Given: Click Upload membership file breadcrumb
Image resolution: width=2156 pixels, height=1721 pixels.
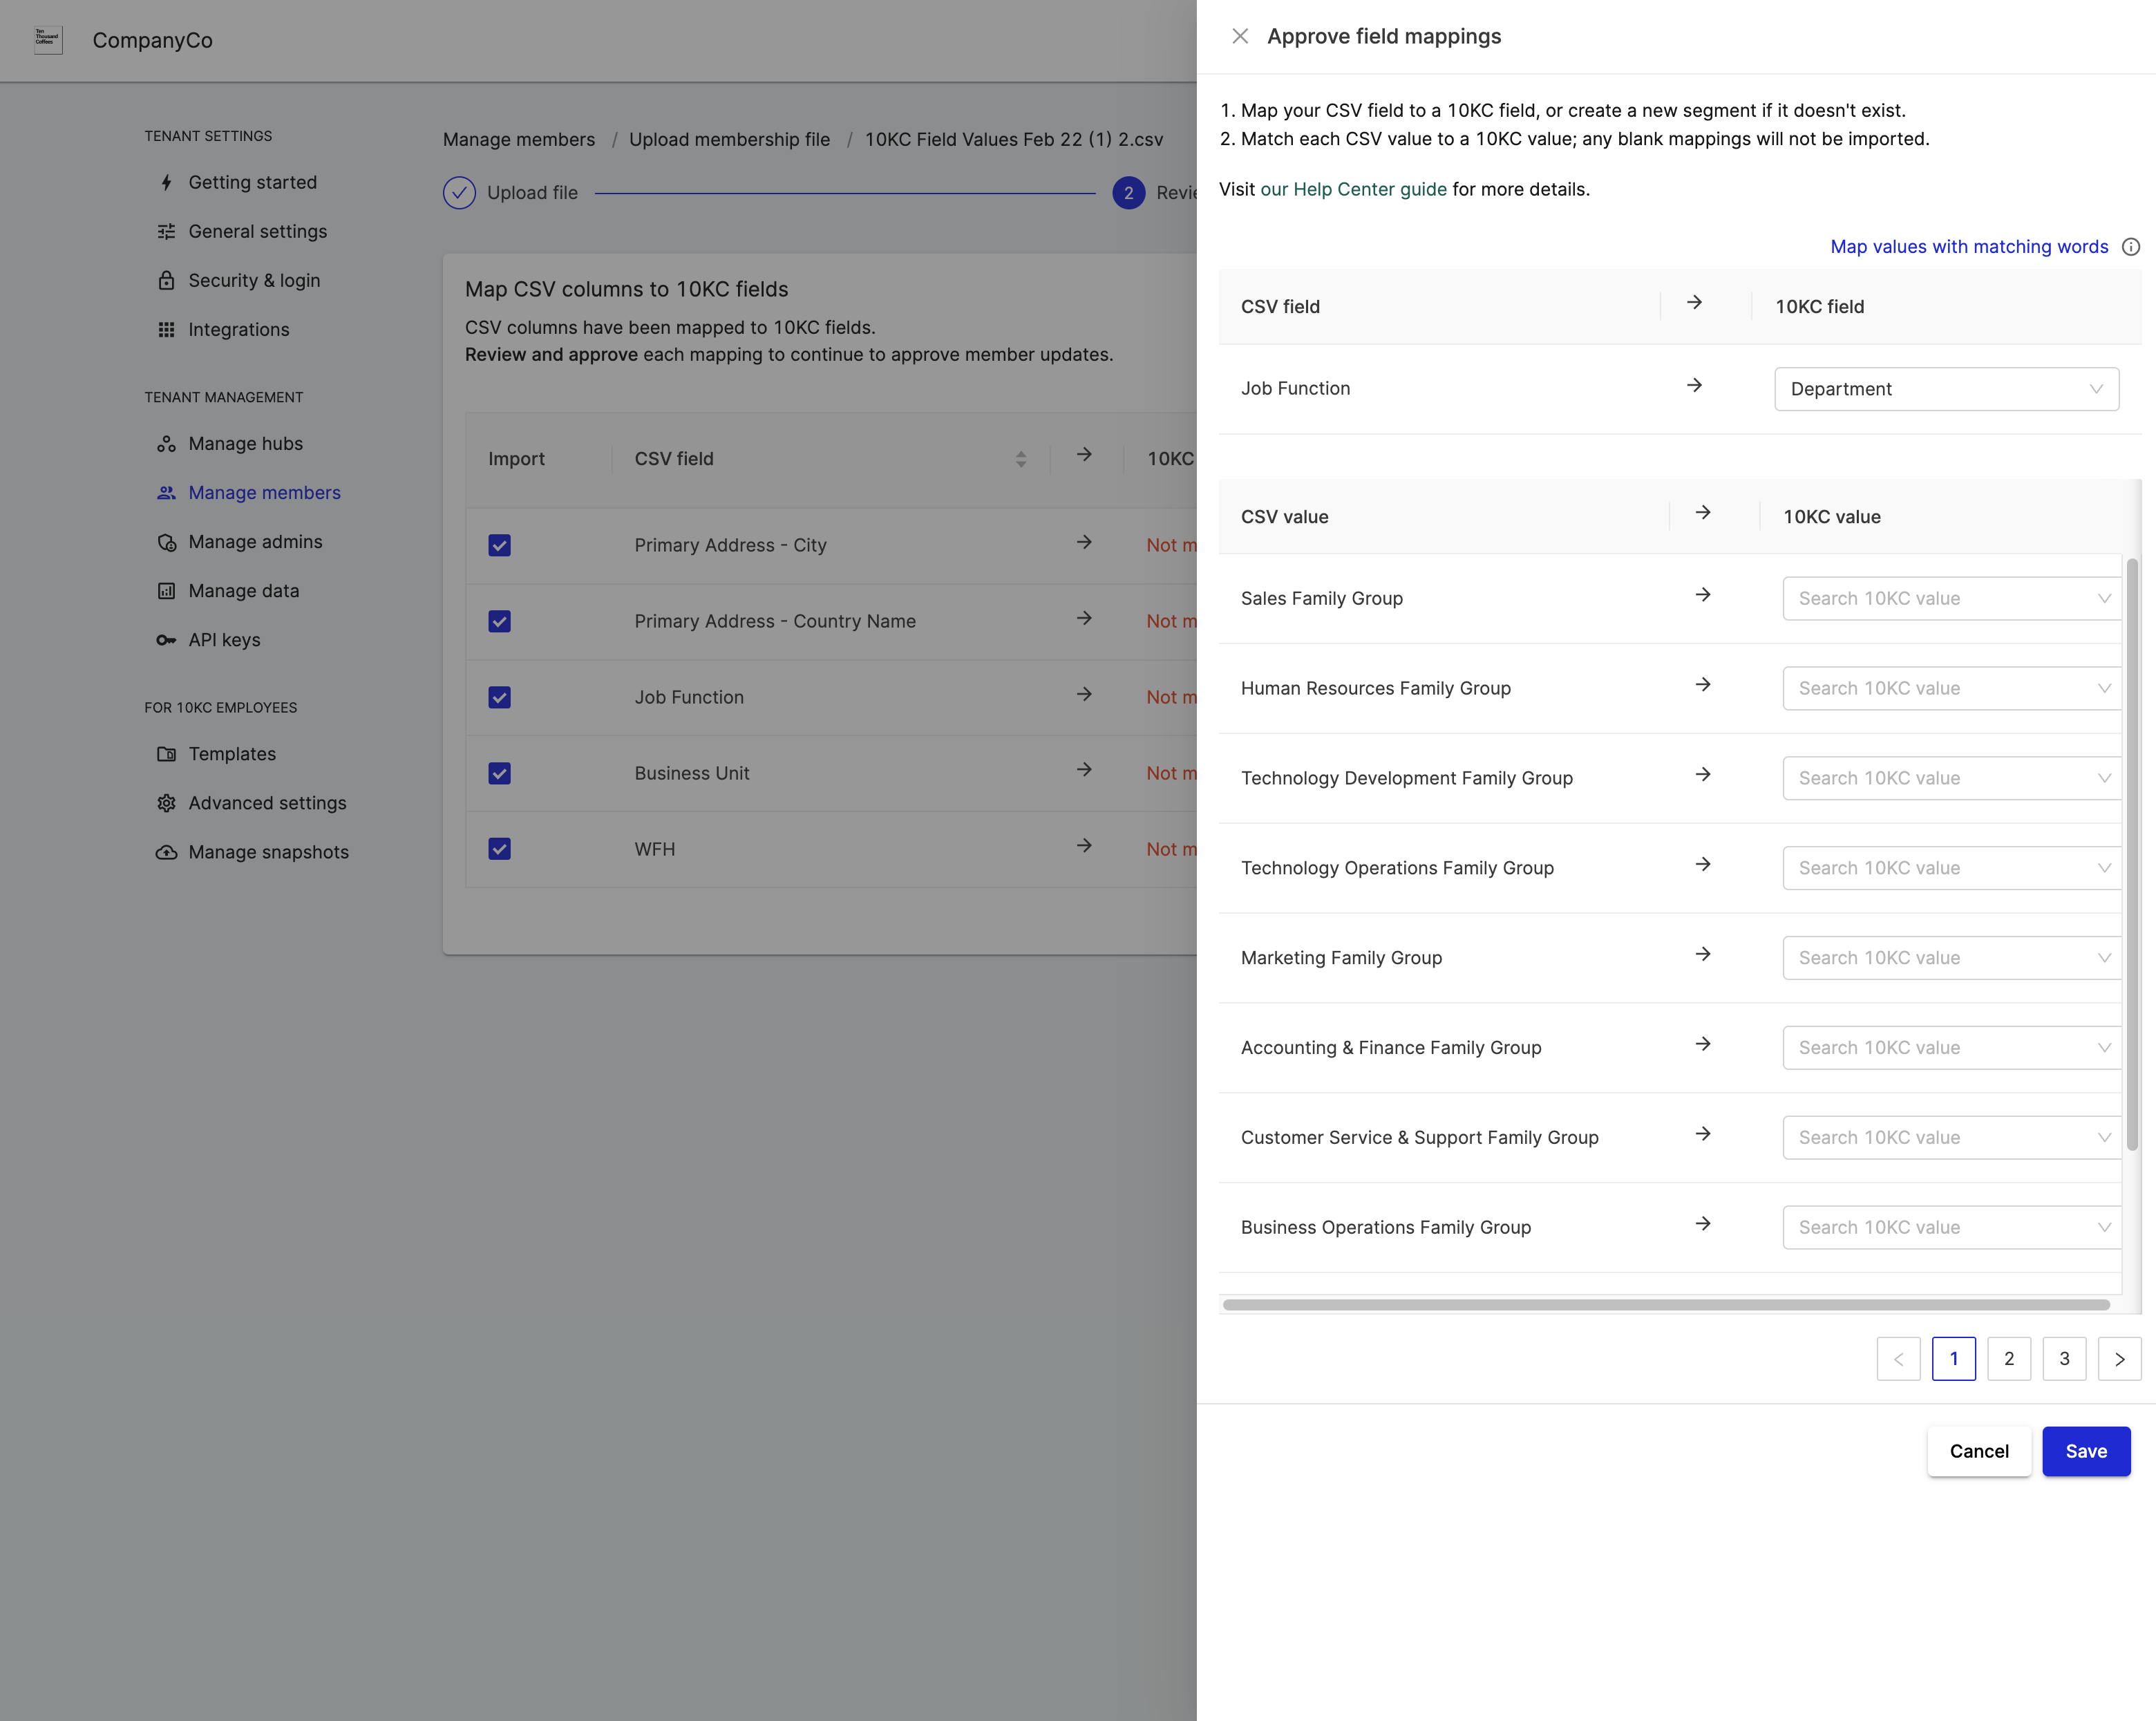Looking at the screenshot, I should (x=729, y=139).
